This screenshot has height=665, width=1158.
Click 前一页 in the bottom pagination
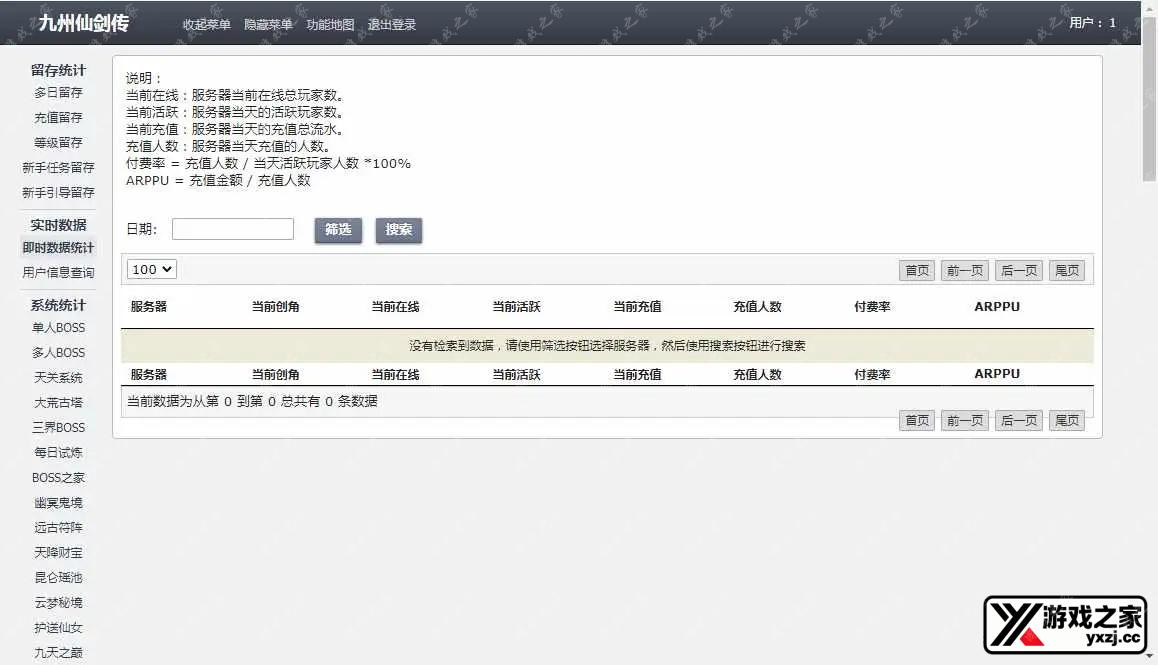tap(965, 420)
